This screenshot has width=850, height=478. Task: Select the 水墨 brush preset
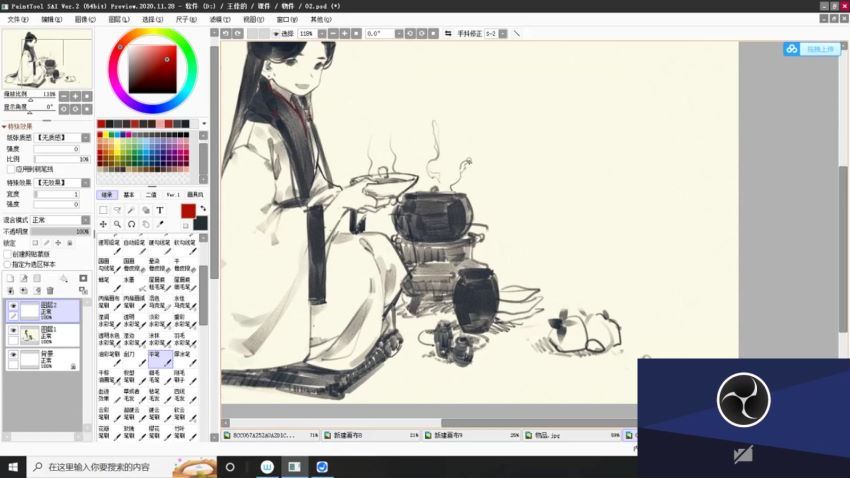(x=135, y=284)
